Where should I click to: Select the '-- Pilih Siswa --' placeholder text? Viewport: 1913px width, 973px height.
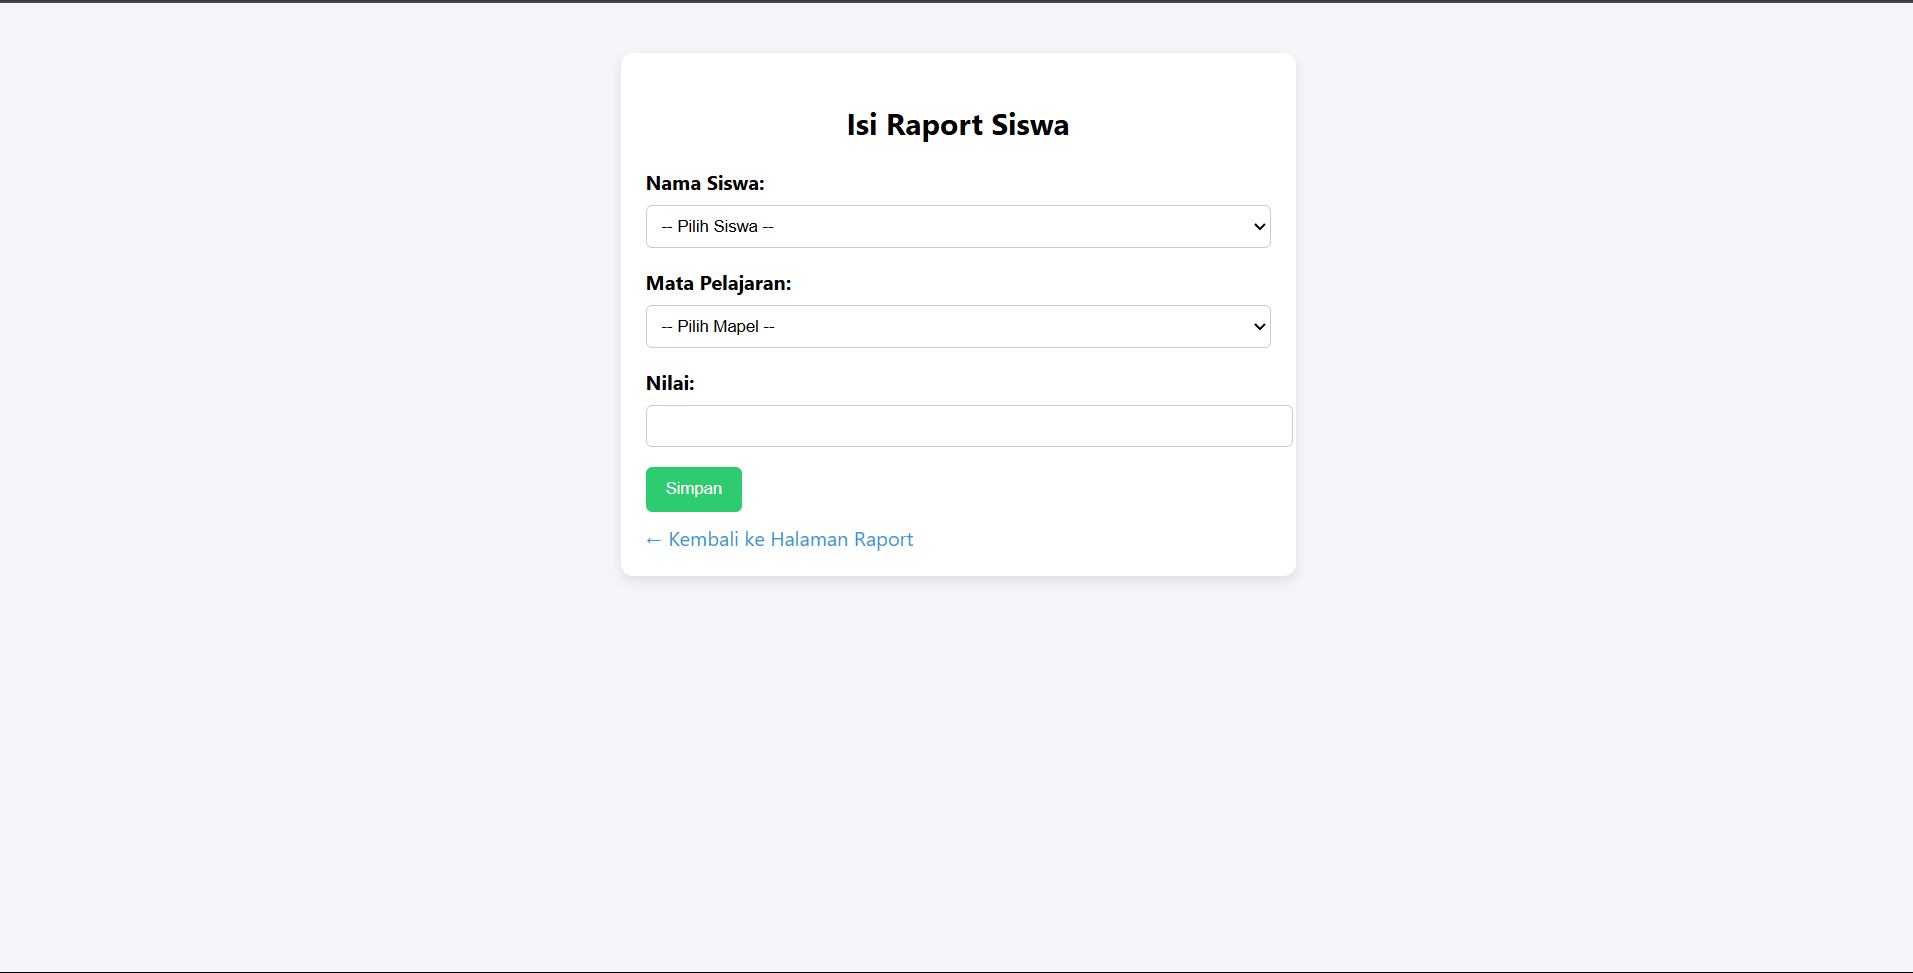717,227
